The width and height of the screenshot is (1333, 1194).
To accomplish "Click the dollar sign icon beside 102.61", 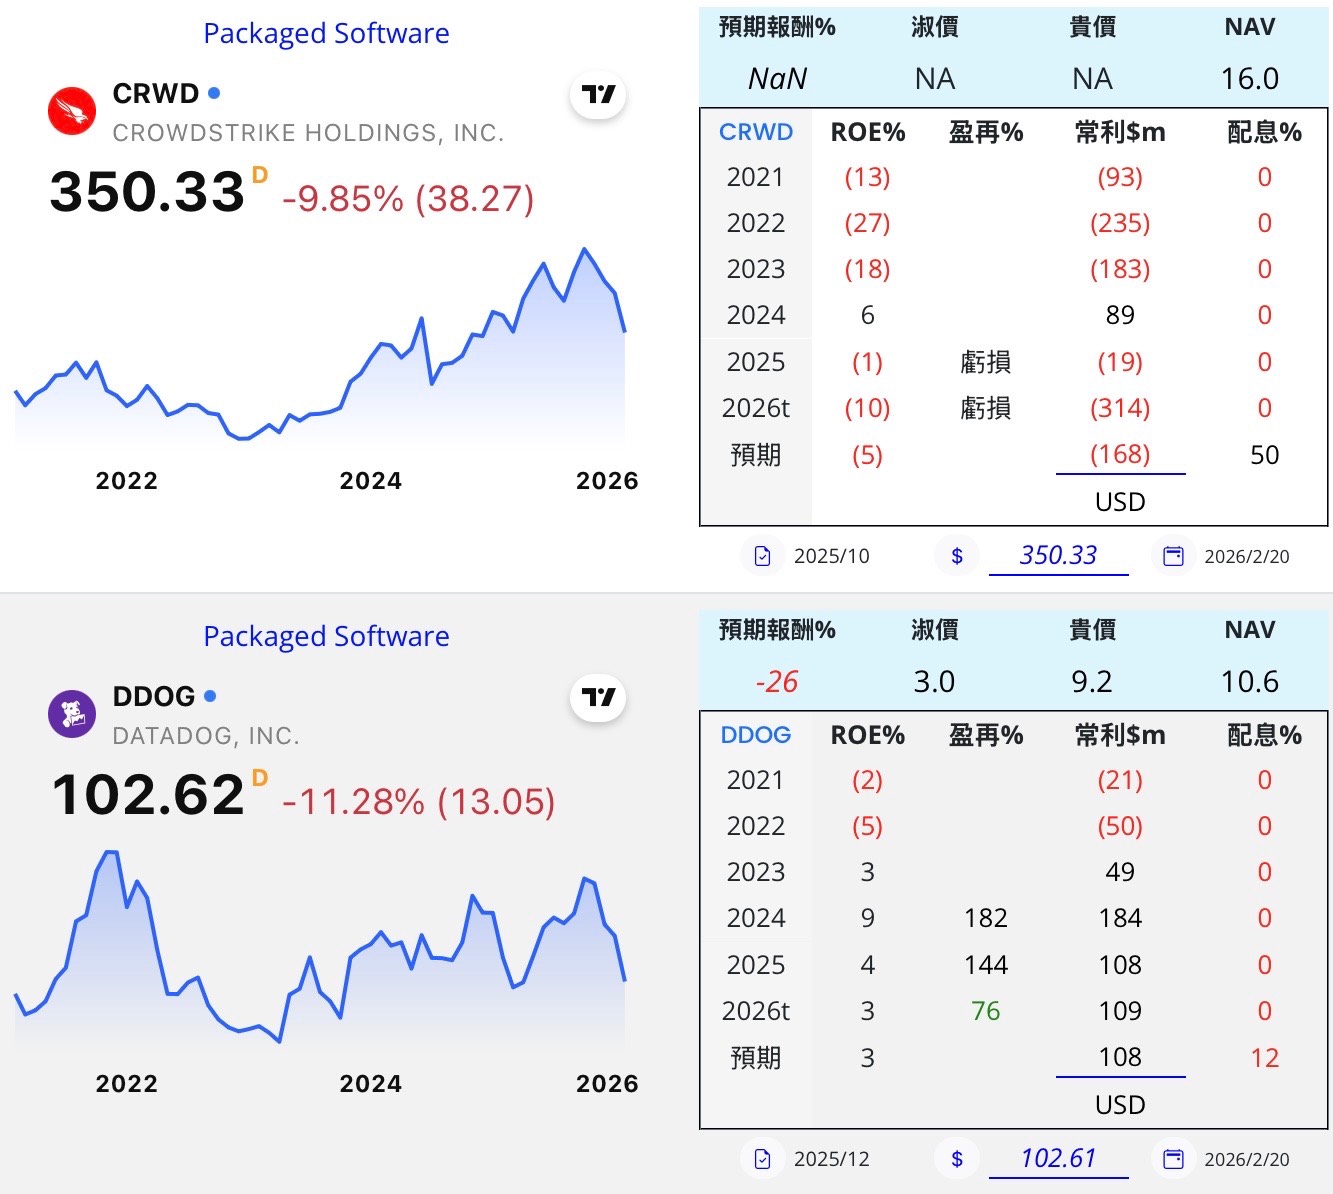I will [x=957, y=1159].
